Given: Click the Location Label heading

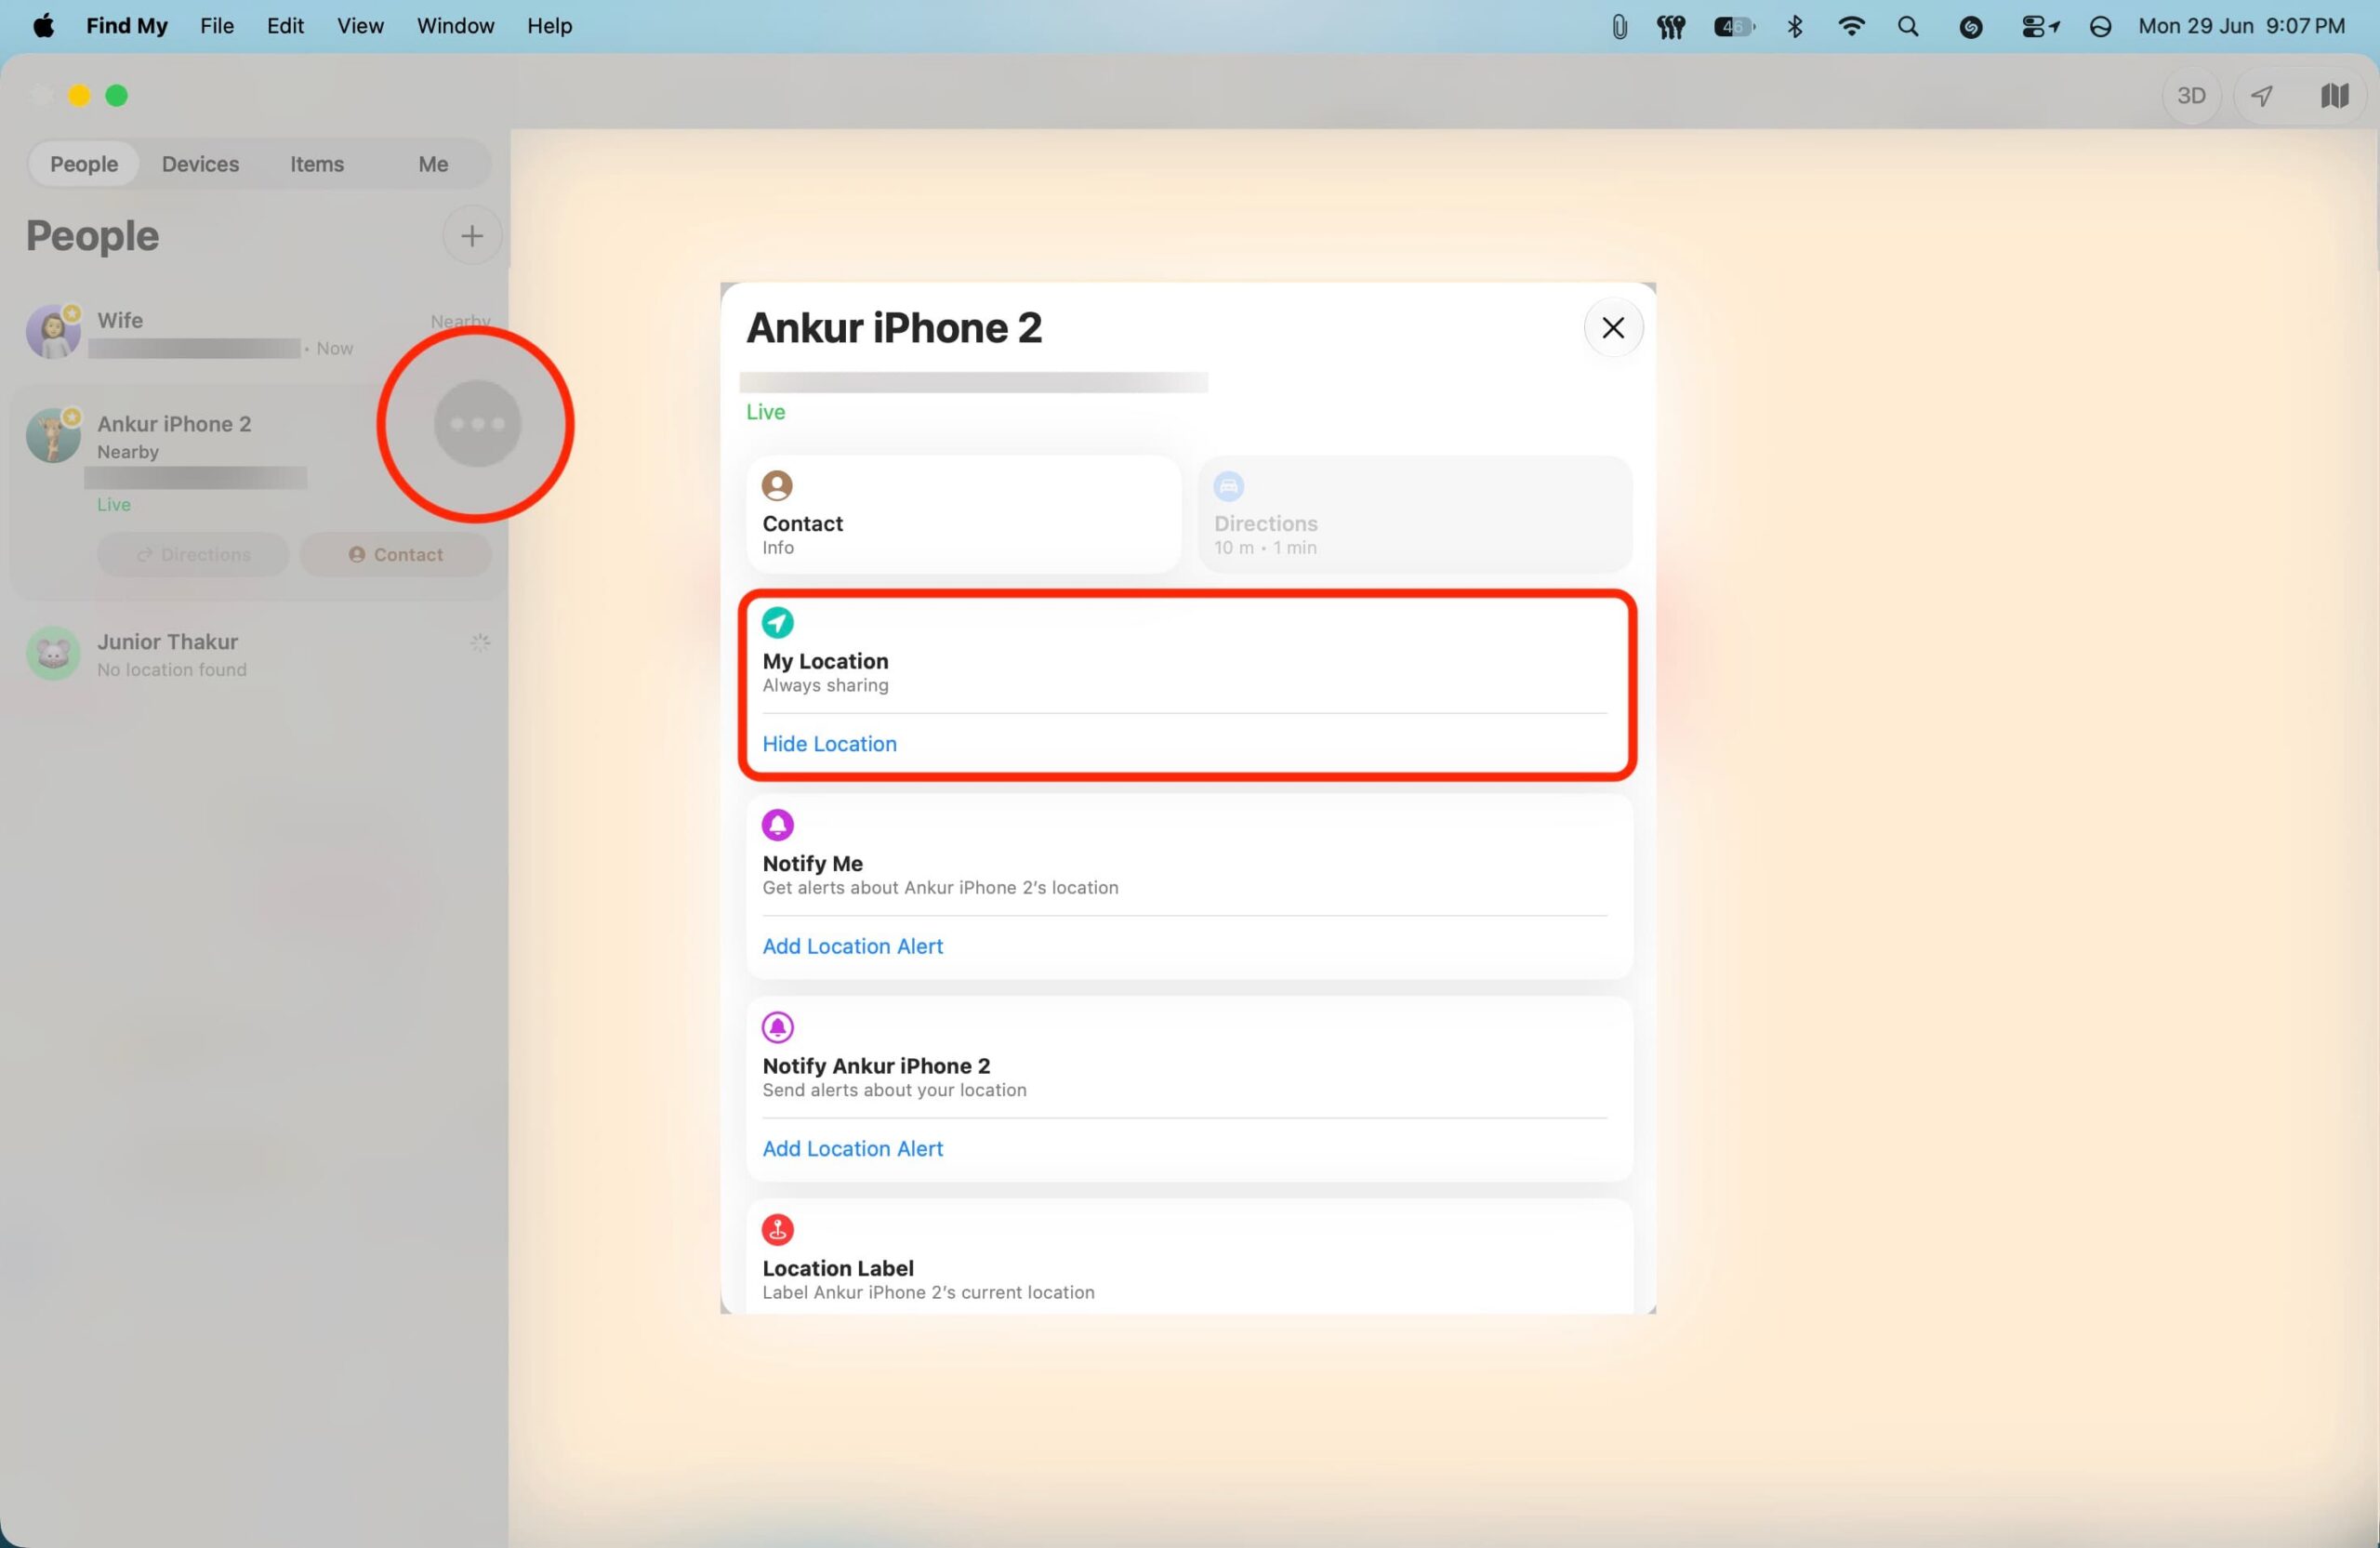Looking at the screenshot, I should click(x=838, y=1268).
